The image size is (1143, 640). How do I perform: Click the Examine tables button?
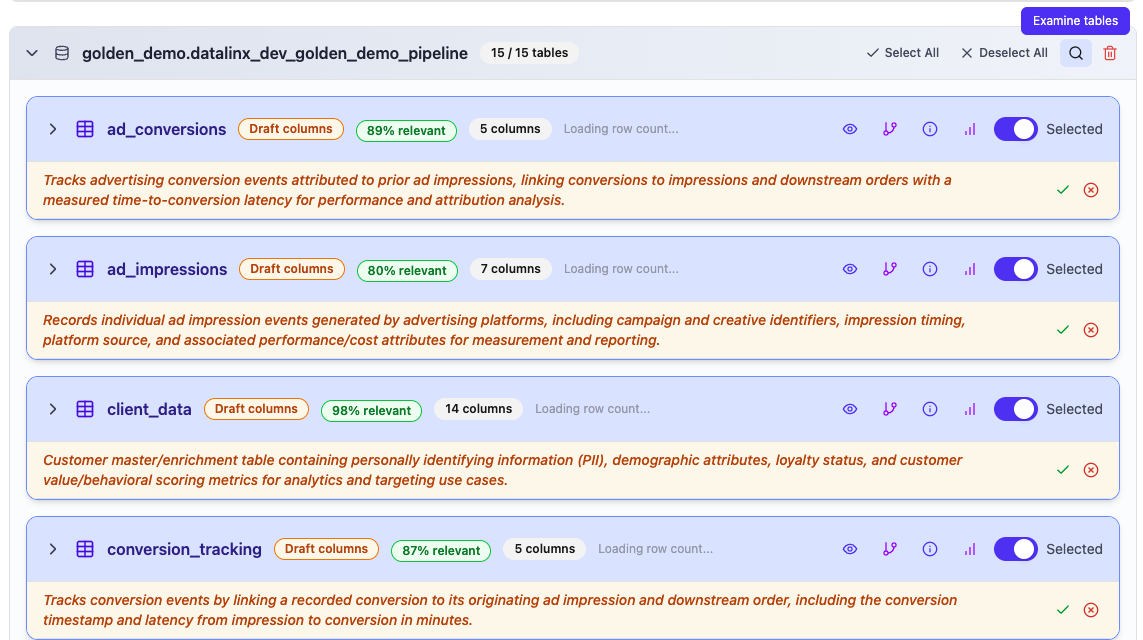pyautogui.click(x=1076, y=21)
